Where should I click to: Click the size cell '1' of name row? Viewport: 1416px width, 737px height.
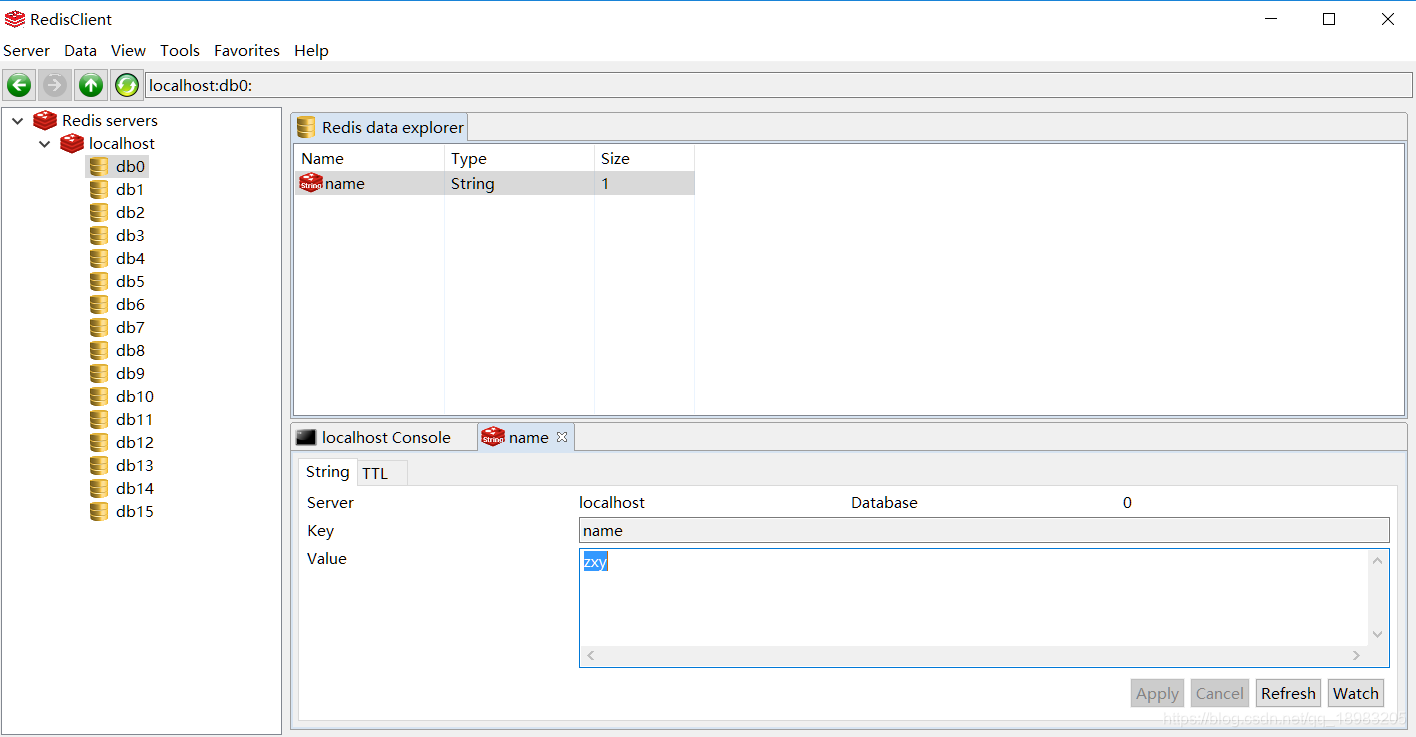click(x=644, y=183)
